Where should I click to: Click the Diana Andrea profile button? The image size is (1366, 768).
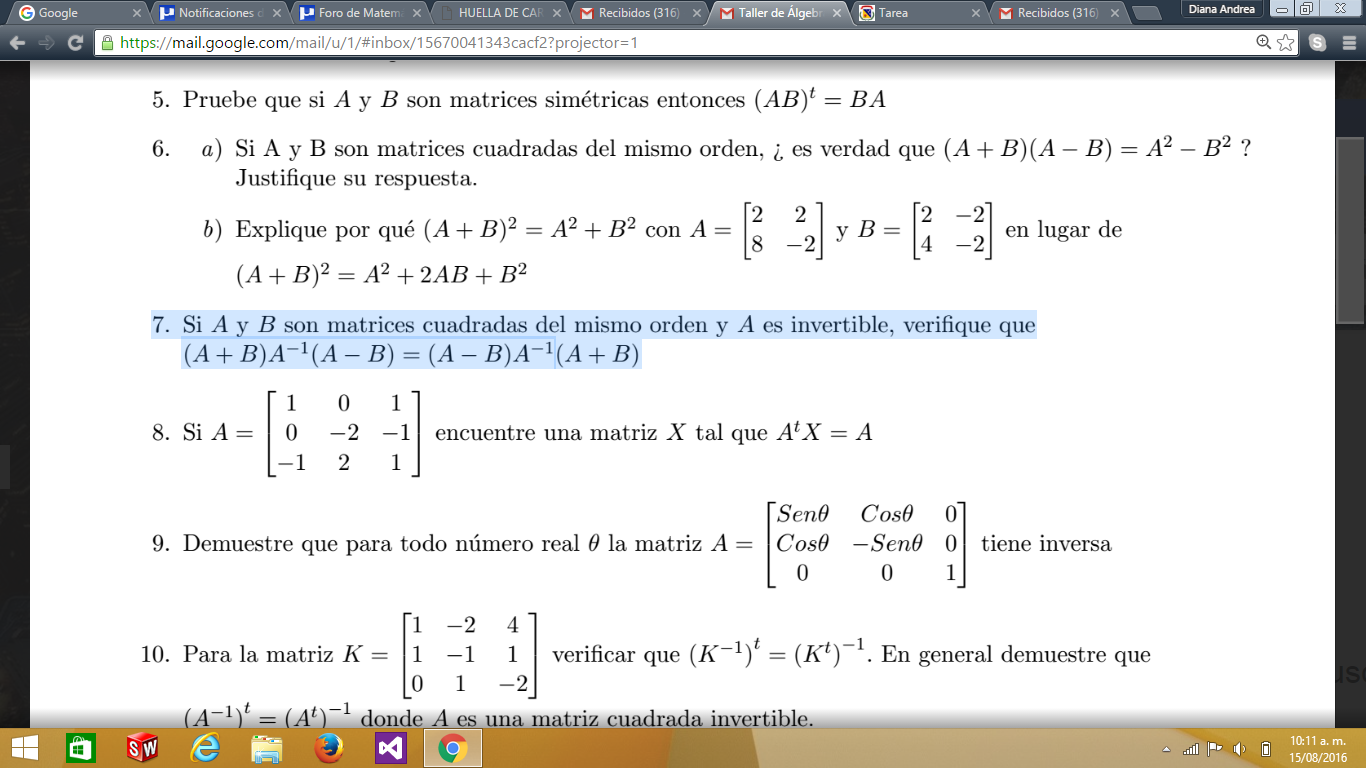1220,9
